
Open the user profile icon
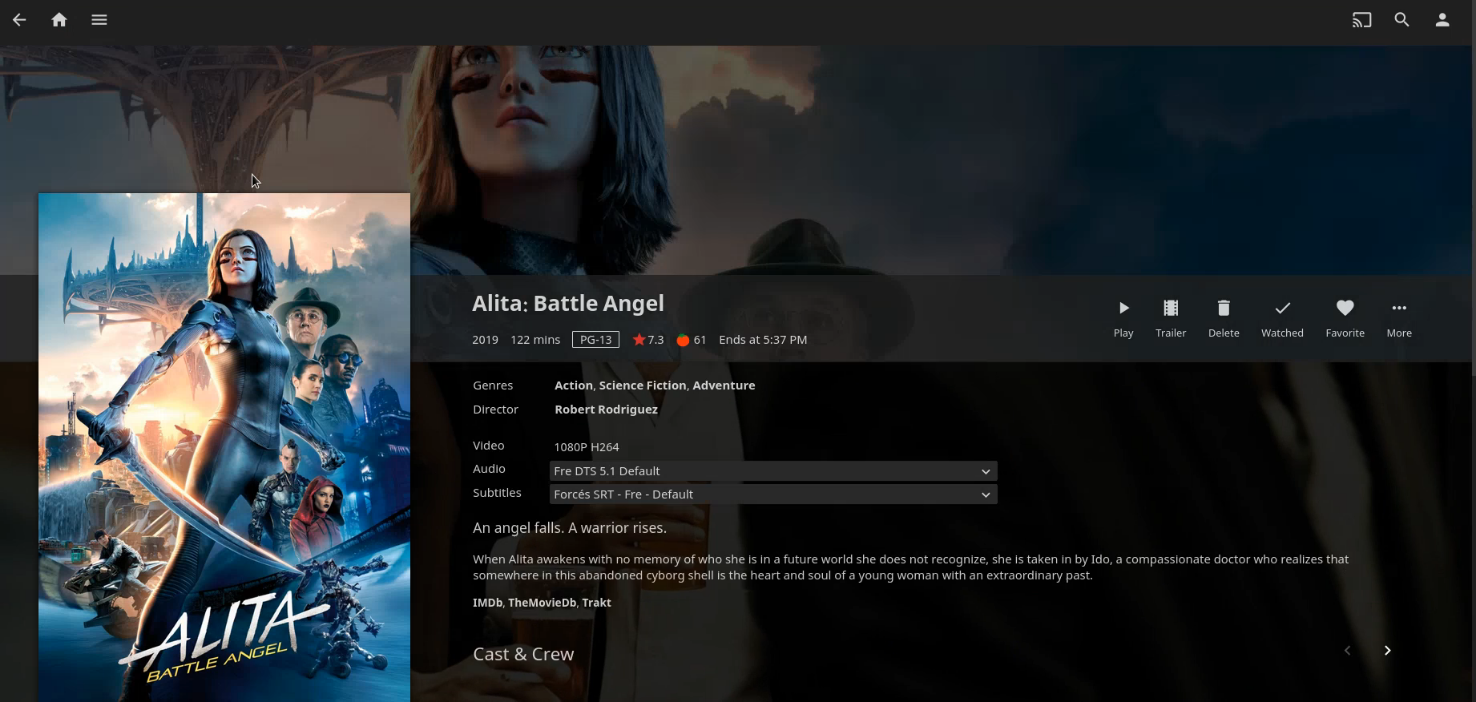point(1442,19)
